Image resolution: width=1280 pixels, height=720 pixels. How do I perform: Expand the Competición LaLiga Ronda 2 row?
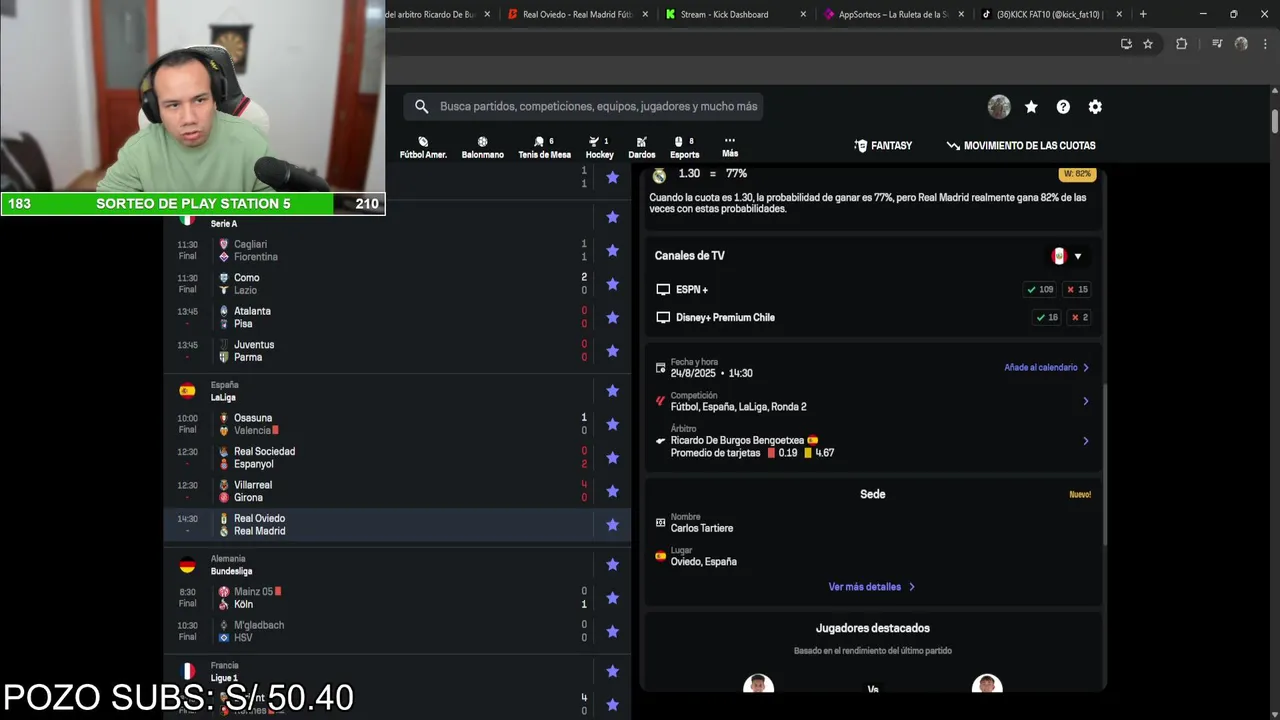coord(873,401)
